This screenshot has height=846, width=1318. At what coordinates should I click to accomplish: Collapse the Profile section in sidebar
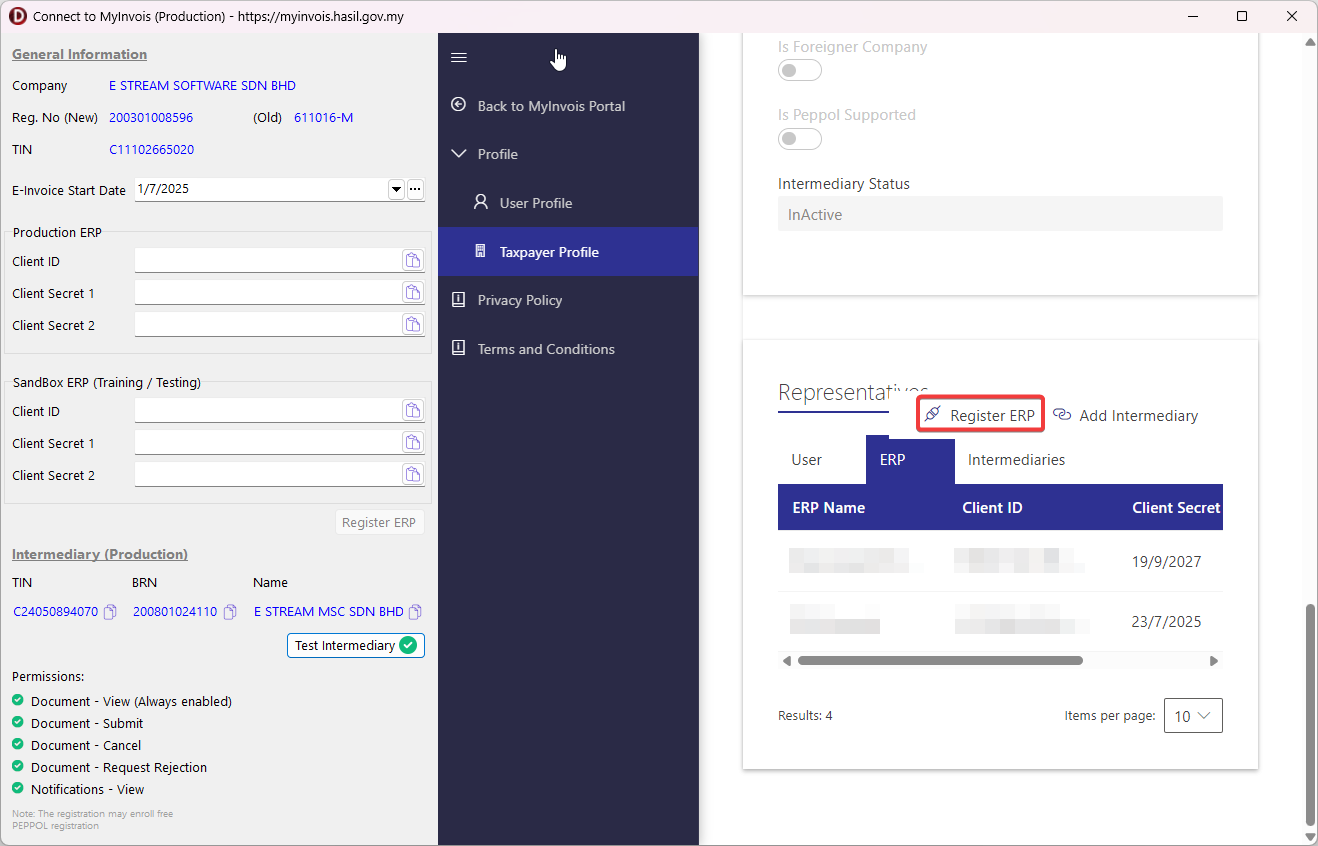(459, 154)
